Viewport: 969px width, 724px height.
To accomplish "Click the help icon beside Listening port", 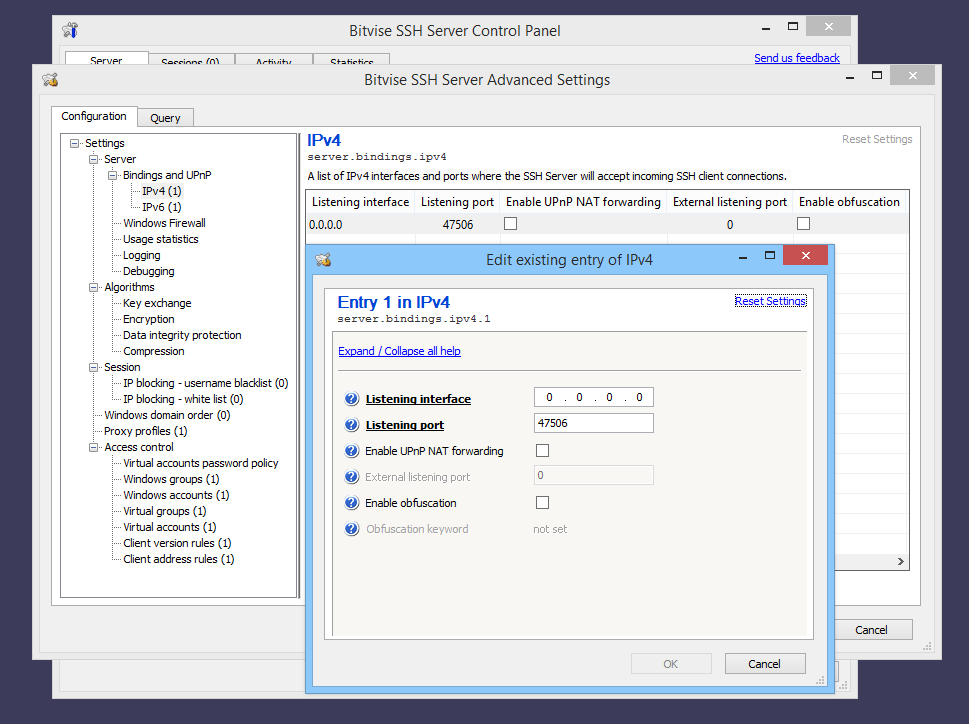I will pos(351,424).
